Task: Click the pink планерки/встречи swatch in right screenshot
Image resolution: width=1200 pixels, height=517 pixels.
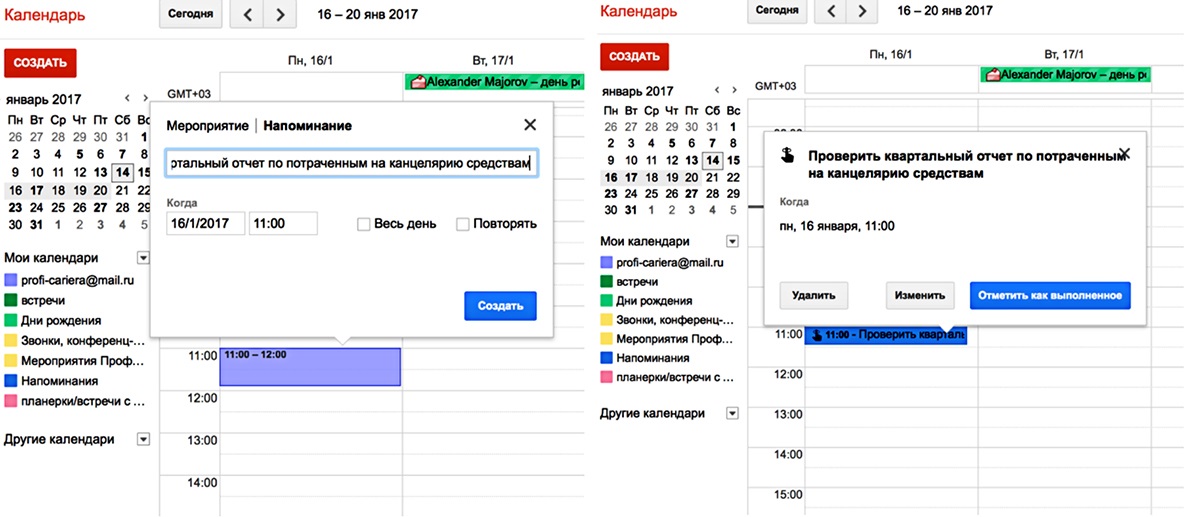Action: [606, 378]
